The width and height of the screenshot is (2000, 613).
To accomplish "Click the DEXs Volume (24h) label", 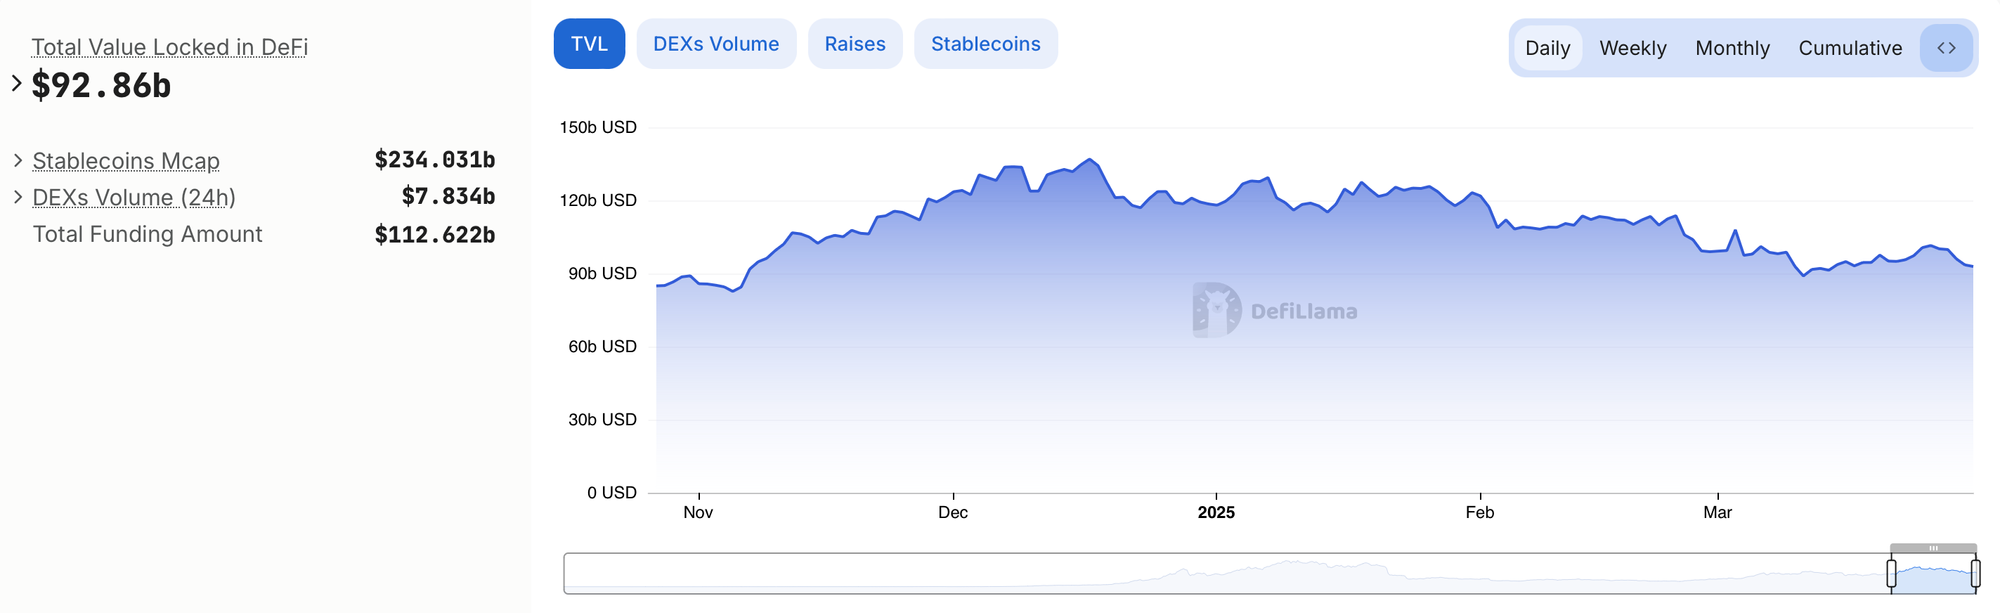I will click(x=134, y=198).
